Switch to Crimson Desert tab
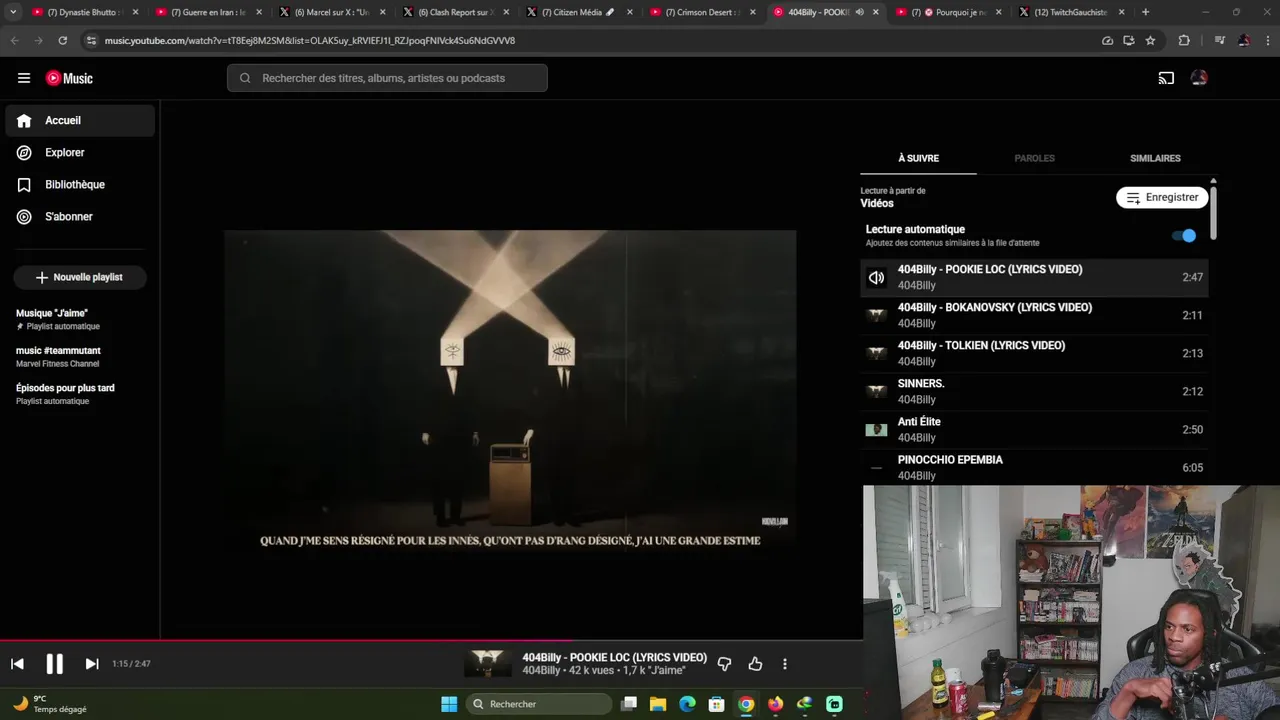Viewport: 1280px width, 720px height. pyautogui.click(x=701, y=12)
